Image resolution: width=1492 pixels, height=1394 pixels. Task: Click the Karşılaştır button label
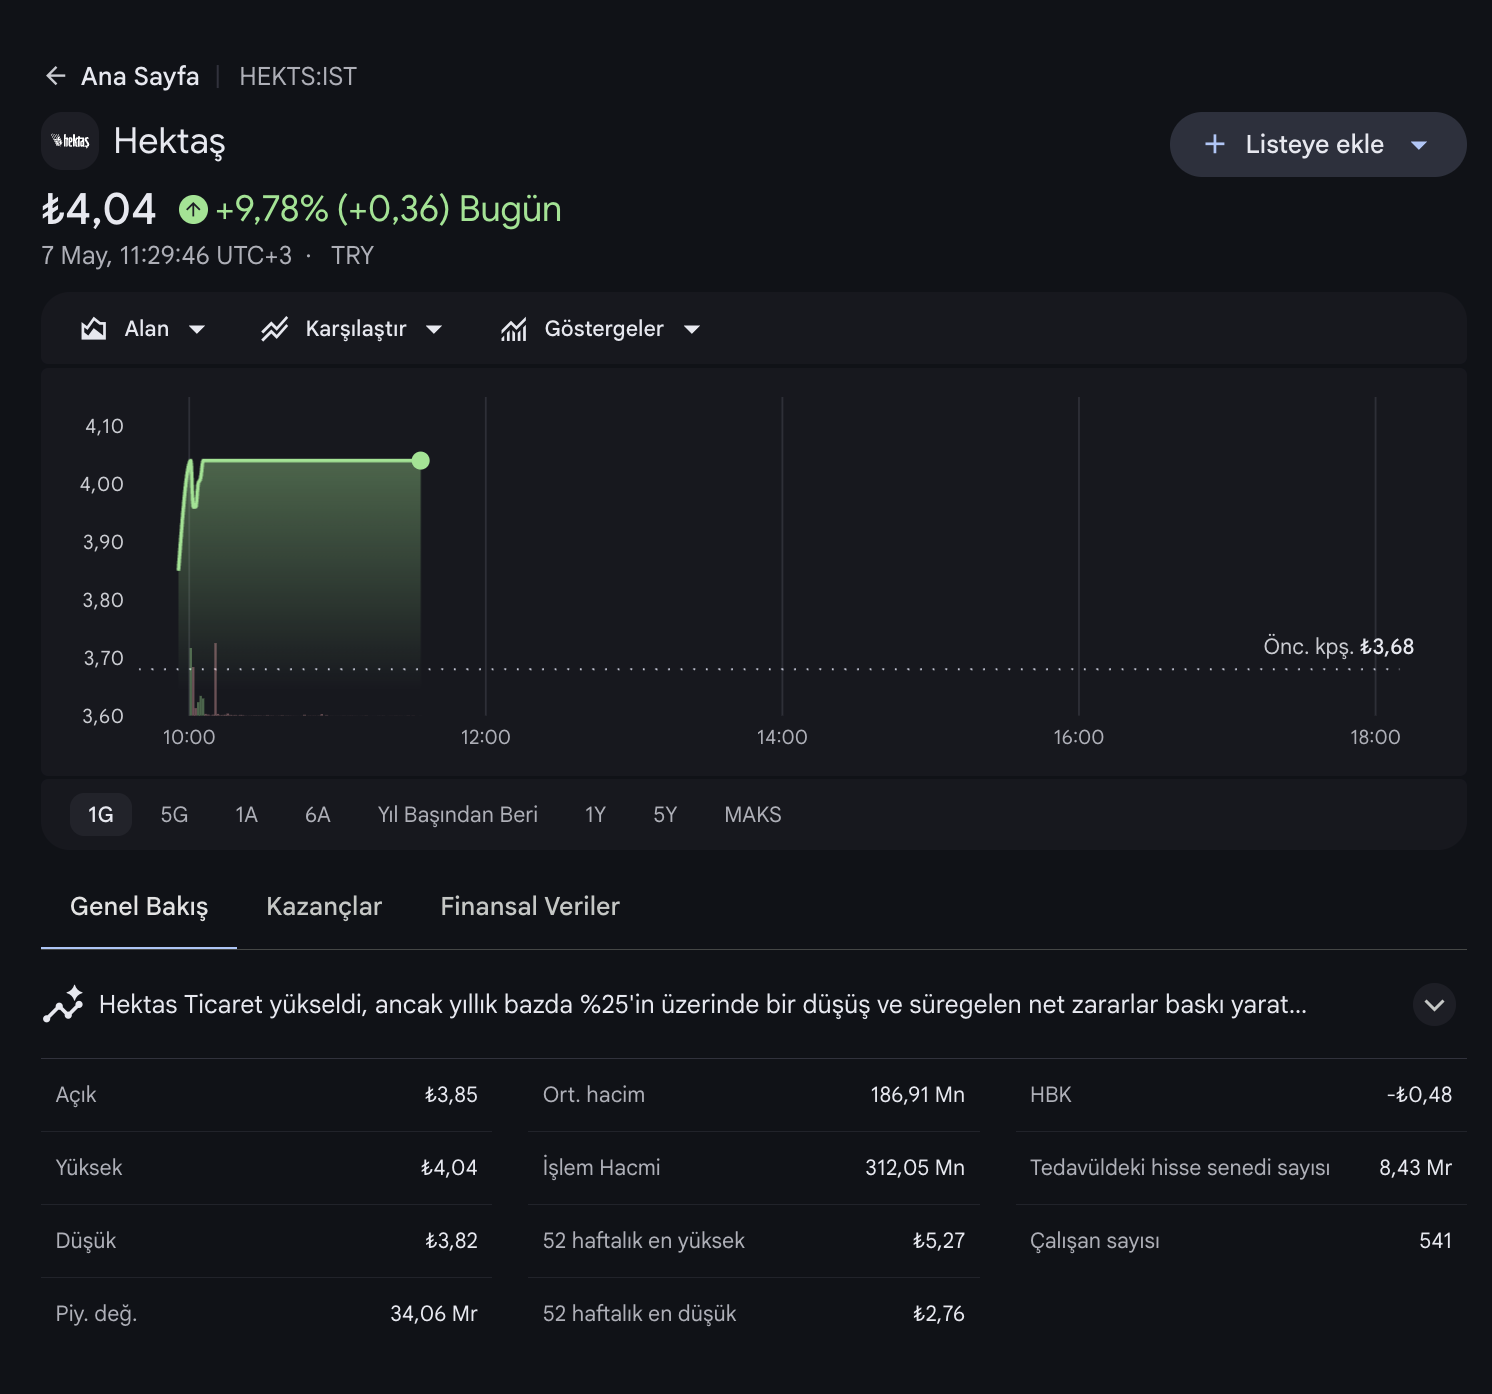[356, 329]
